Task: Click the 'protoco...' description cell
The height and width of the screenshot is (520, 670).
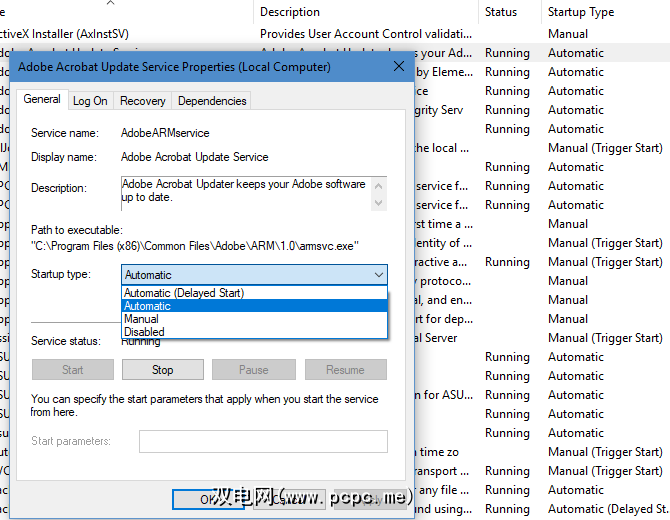Action: tap(445, 281)
